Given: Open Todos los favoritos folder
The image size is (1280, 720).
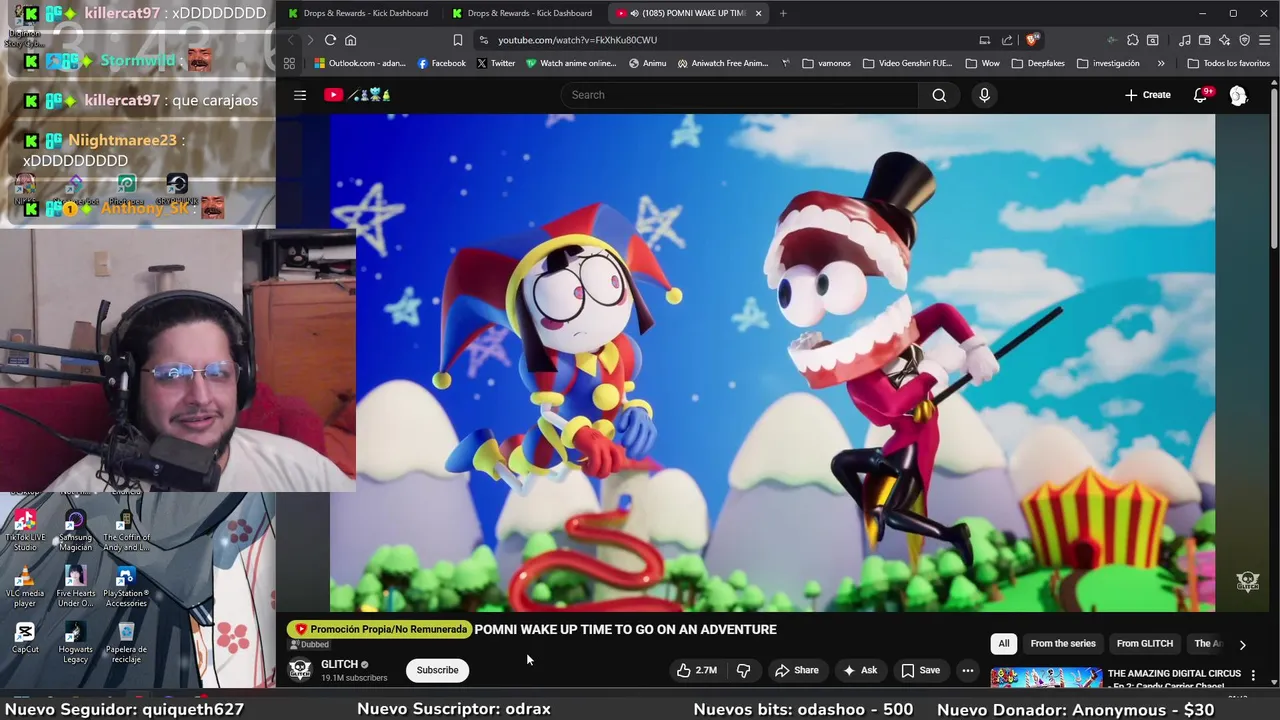Looking at the screenshot, I should tap(1228, 63).
